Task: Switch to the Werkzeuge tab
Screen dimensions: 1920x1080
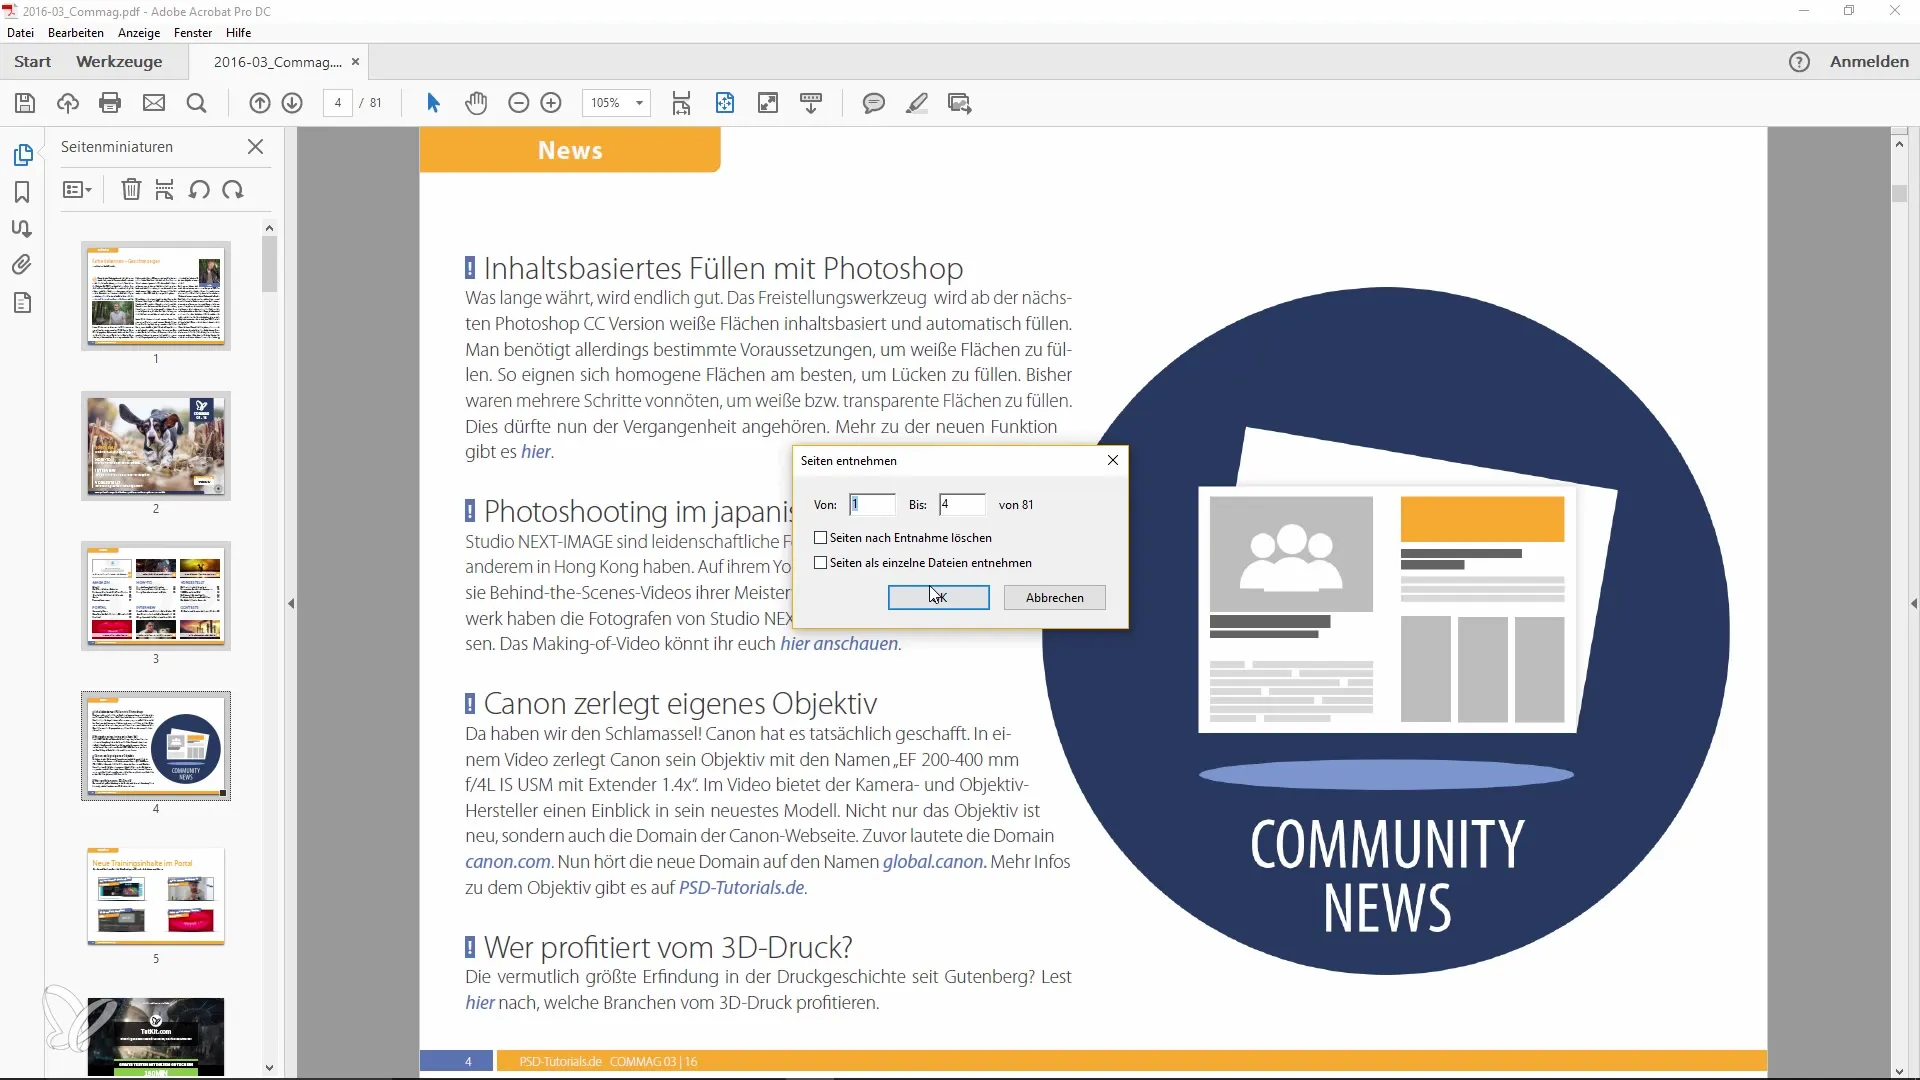Action: [119, 62]
